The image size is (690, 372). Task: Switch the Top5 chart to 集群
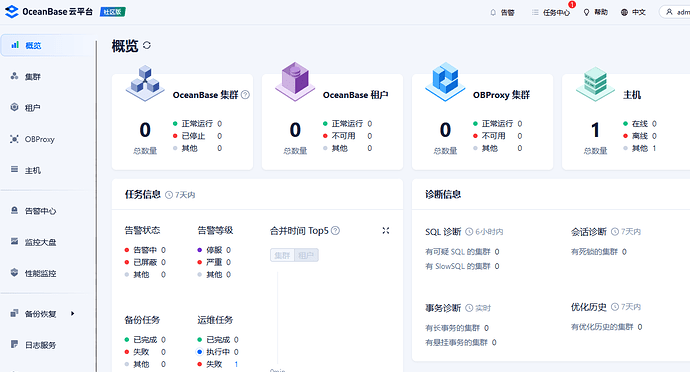[x=282, y=255]
